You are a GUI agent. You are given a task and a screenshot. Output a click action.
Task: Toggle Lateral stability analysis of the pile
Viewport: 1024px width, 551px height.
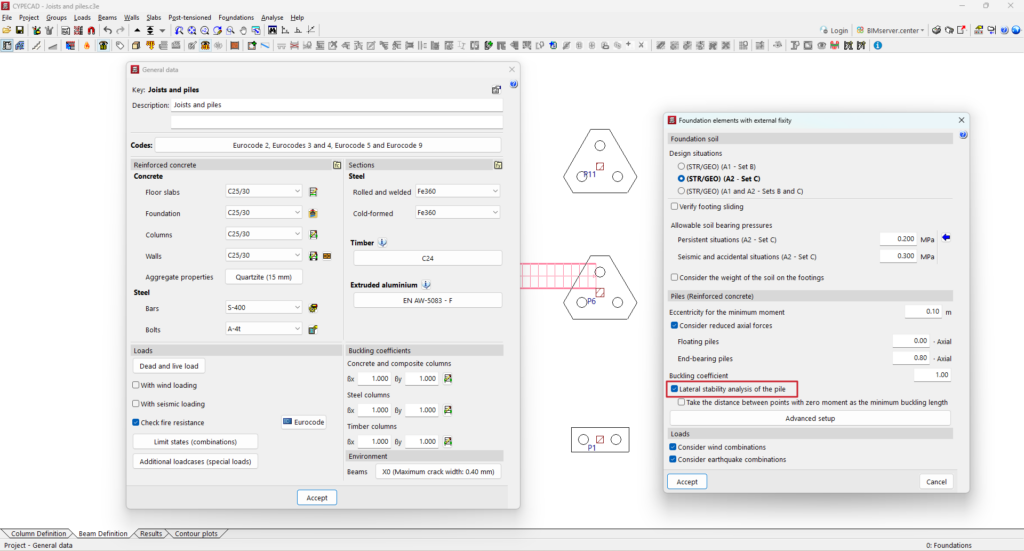coord(675,389)
